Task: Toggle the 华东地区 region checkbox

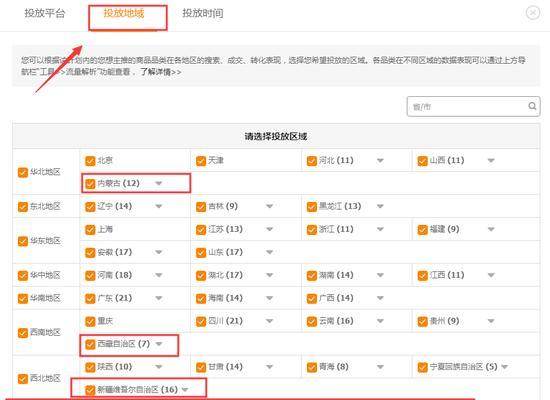Action: pos(23,241)
